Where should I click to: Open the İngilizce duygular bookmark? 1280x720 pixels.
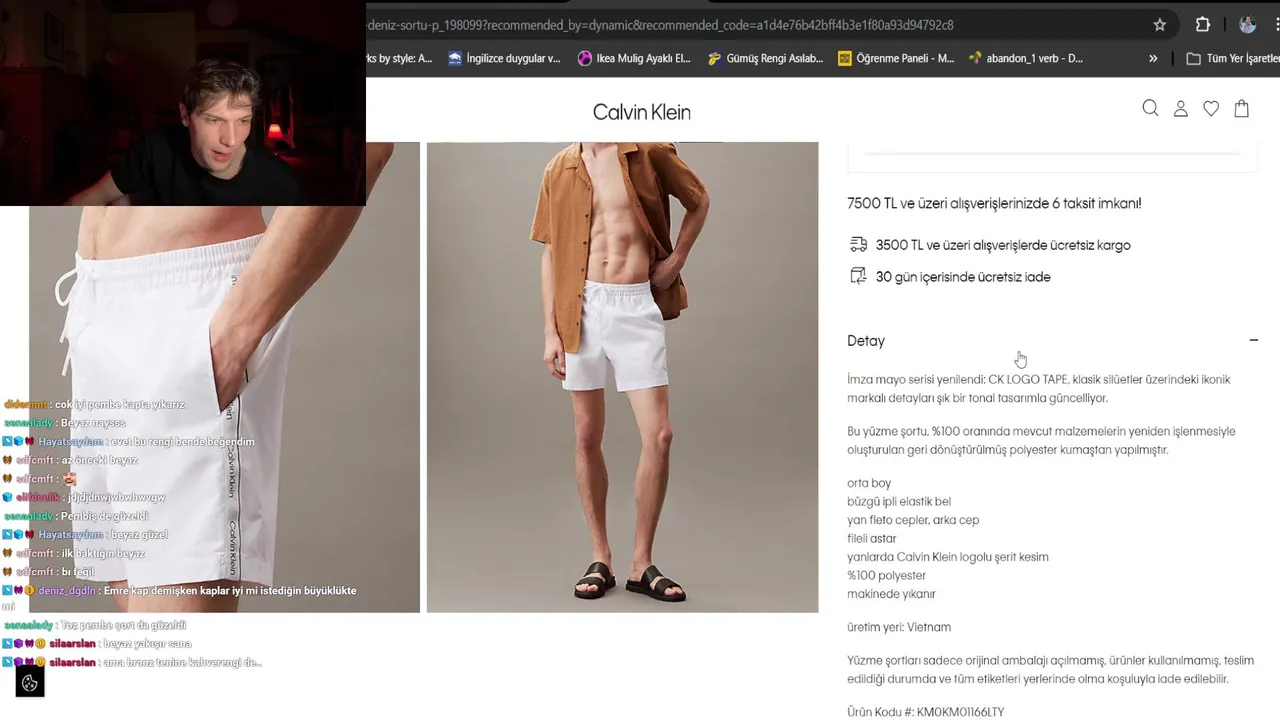coord(505,58)
